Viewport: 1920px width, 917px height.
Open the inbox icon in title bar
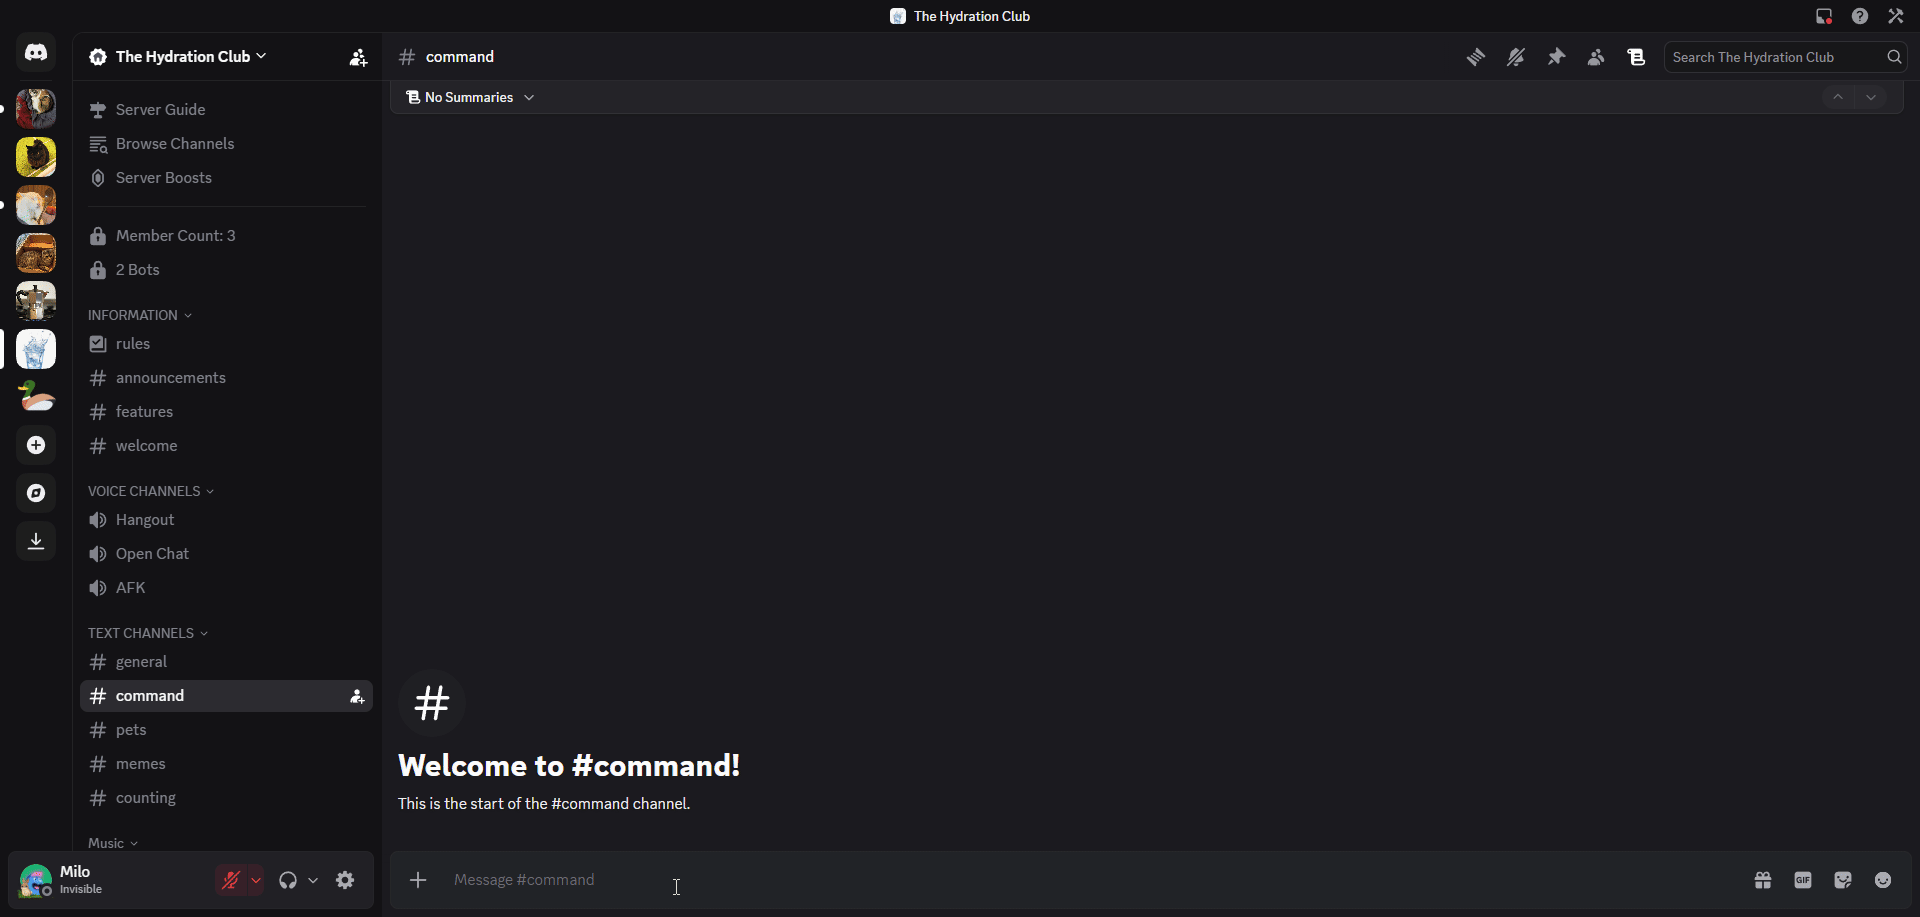pos(1824,16)
